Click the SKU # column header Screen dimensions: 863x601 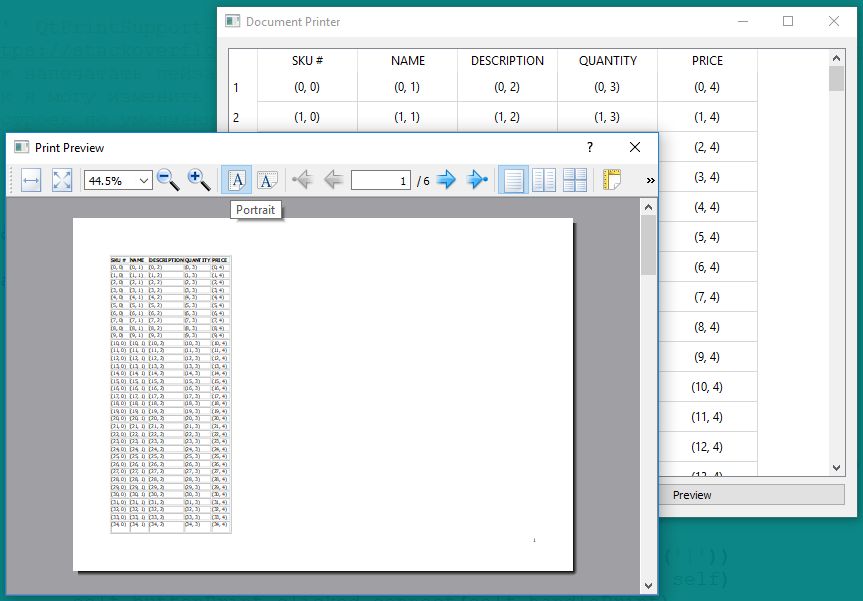click(x=307, y=61)
